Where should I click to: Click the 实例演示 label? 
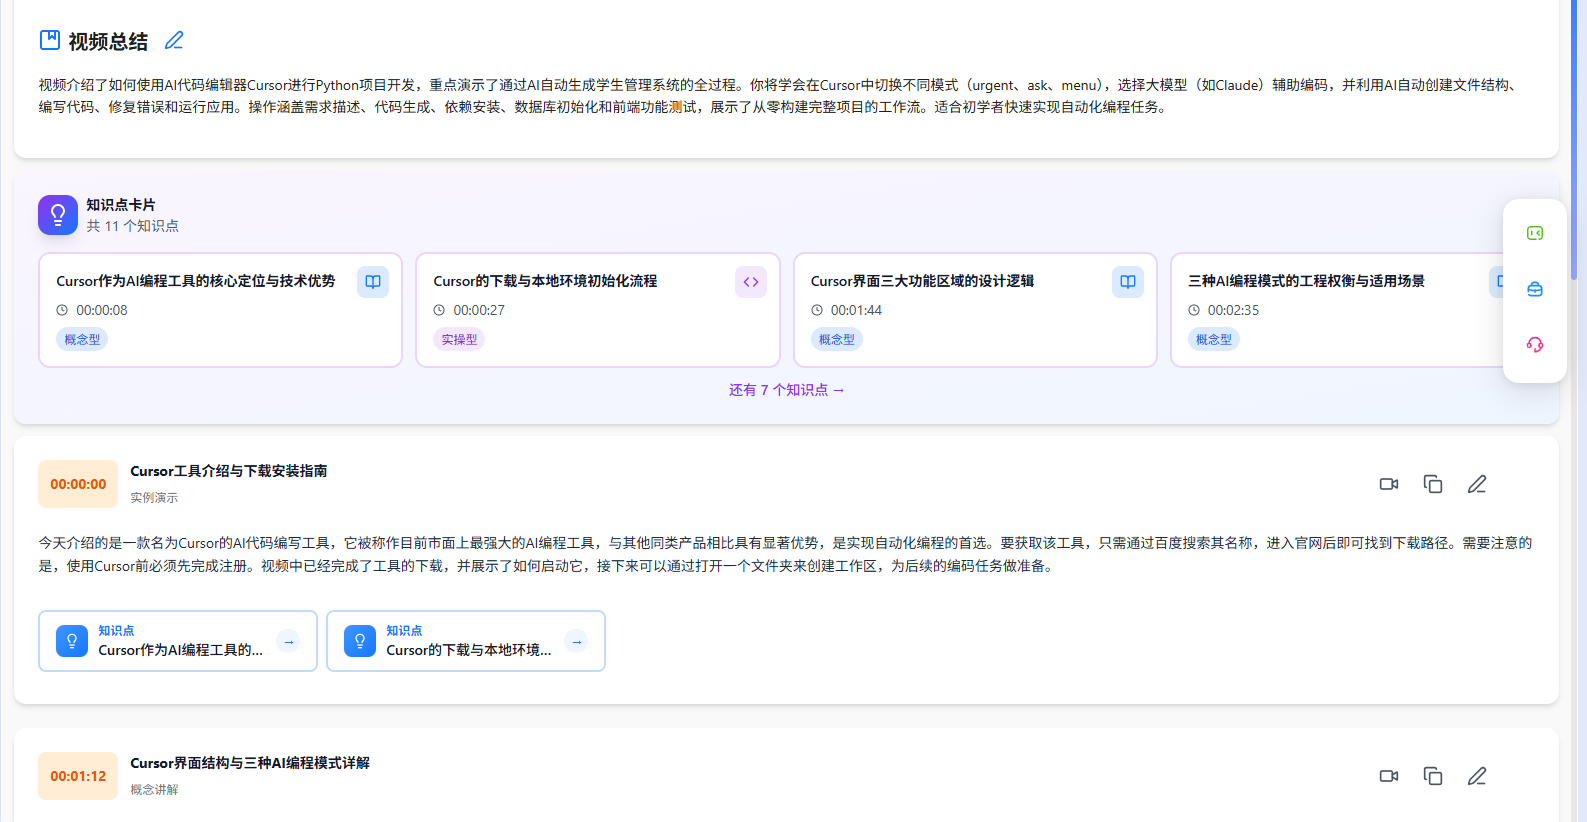coord(154,497)
